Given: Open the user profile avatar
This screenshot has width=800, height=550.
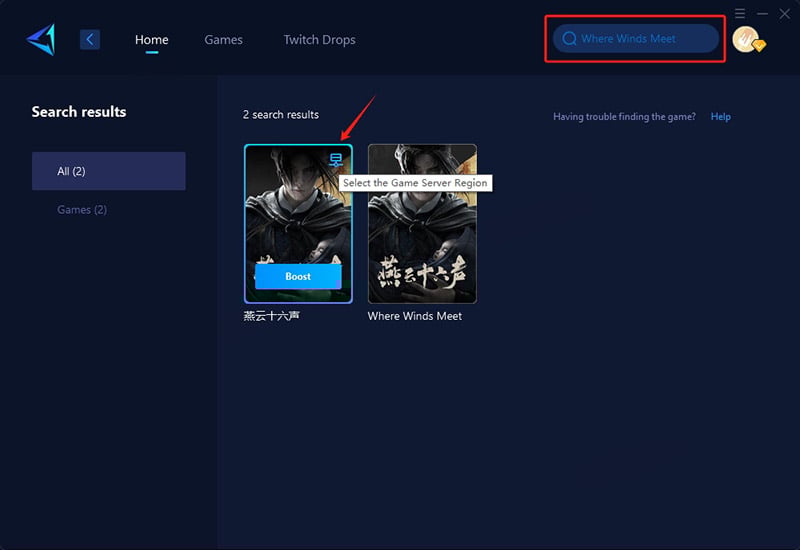Looking at the screenshot, I should click(x=747, y=39).
